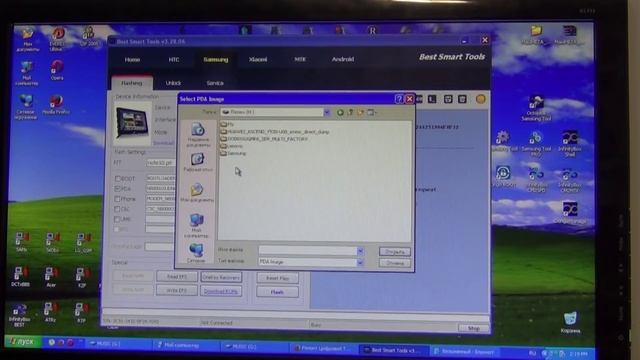Open My Computer in the dialog places bar
Screen dimensions: 640x360
(196, 226)
